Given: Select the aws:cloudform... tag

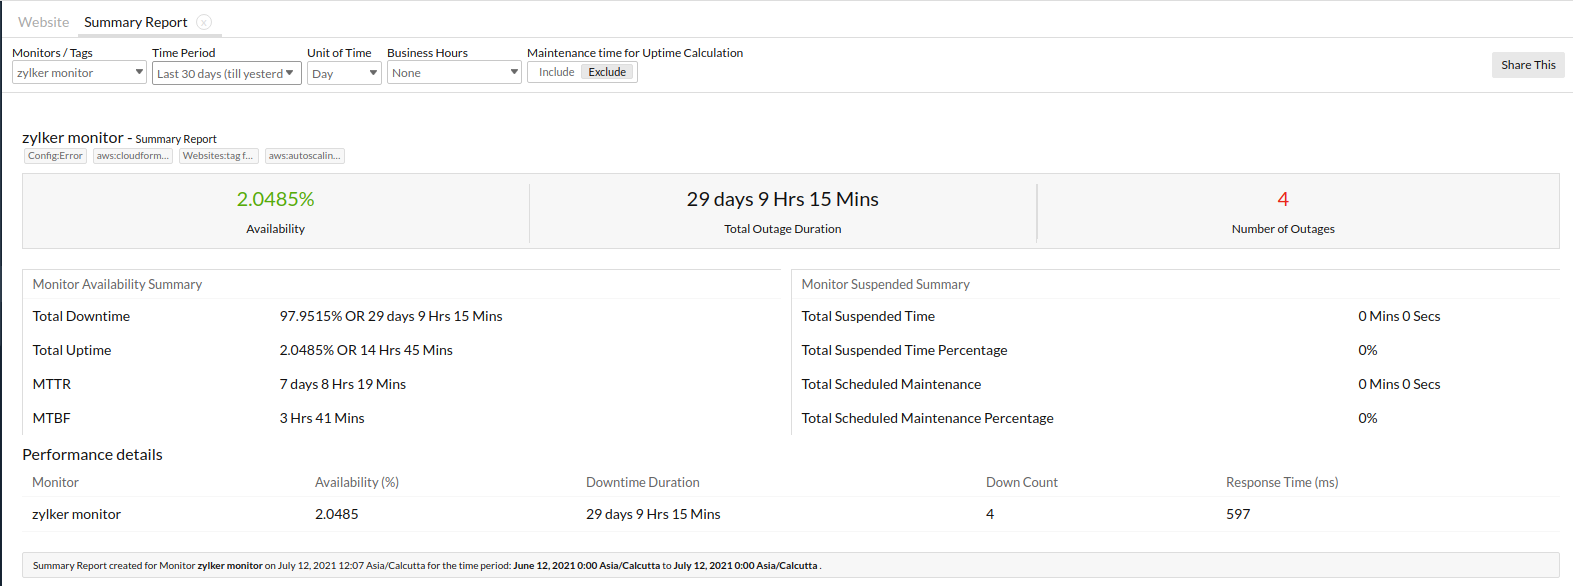Looking at the screenshot, I should pyautogui.click(x=133, y=156).
